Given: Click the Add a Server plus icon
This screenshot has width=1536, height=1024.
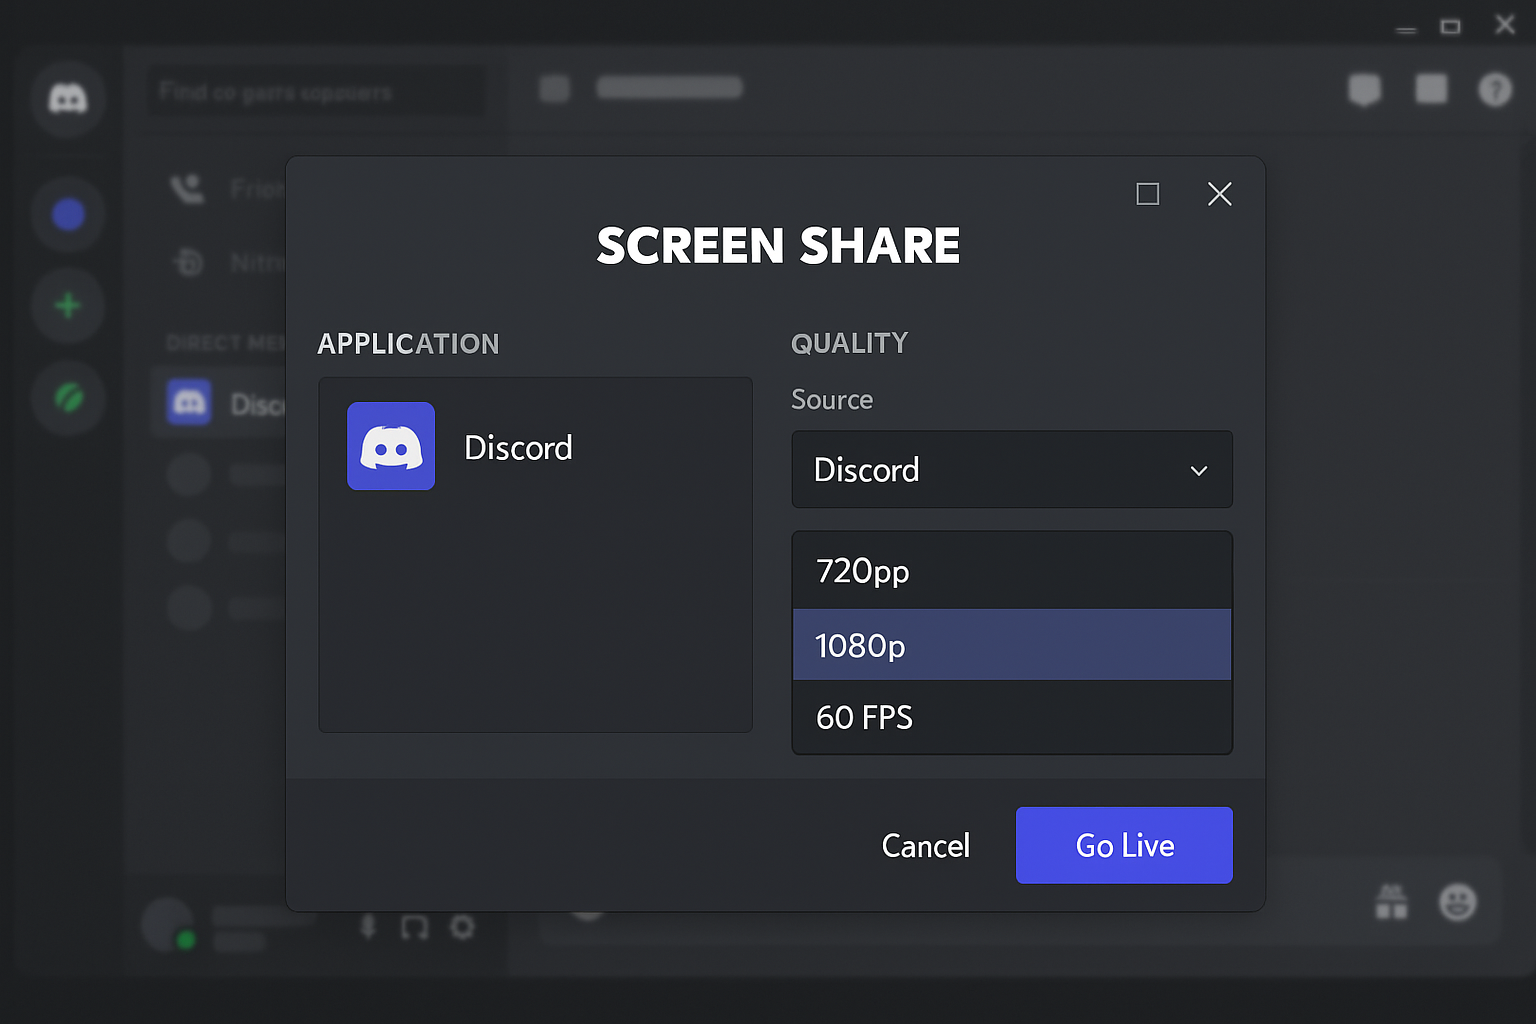Looking at the screenshot, I should pyautogui.click(x=68, y=306).
